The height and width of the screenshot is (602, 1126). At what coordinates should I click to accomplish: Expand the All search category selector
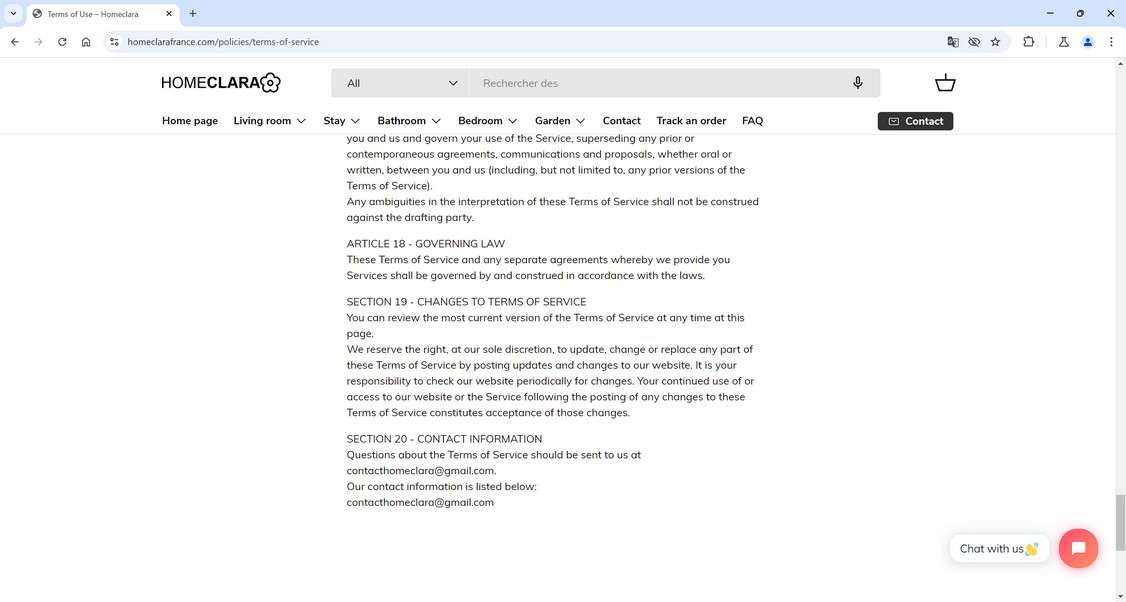tap(400, 83)
